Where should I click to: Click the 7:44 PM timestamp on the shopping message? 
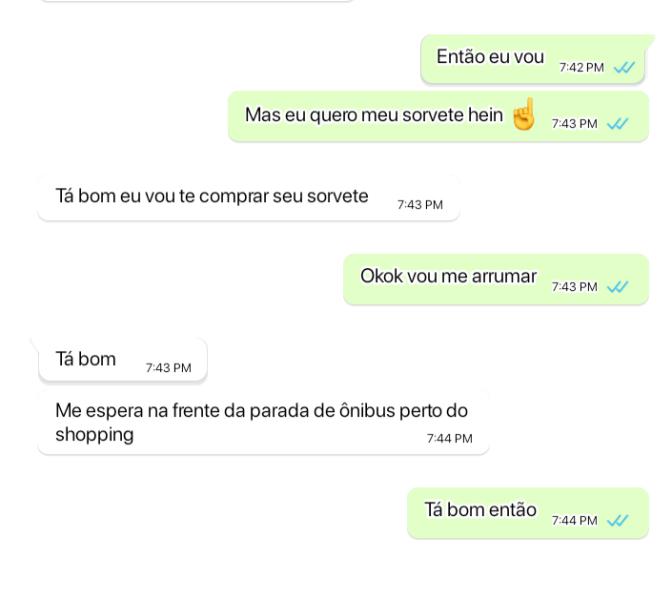(x=449, y=439)
